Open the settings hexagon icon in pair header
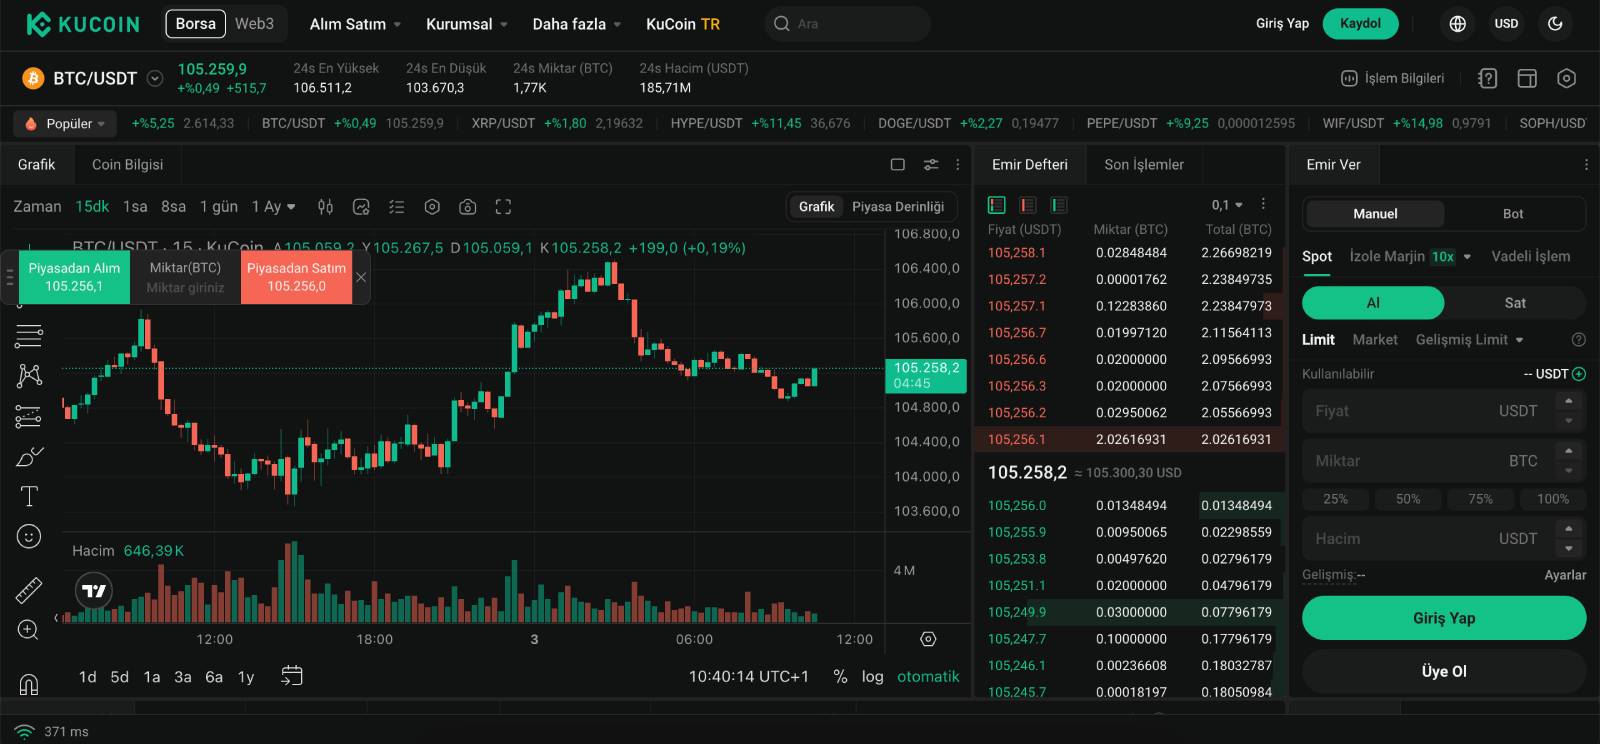 tap(1567, 78)
